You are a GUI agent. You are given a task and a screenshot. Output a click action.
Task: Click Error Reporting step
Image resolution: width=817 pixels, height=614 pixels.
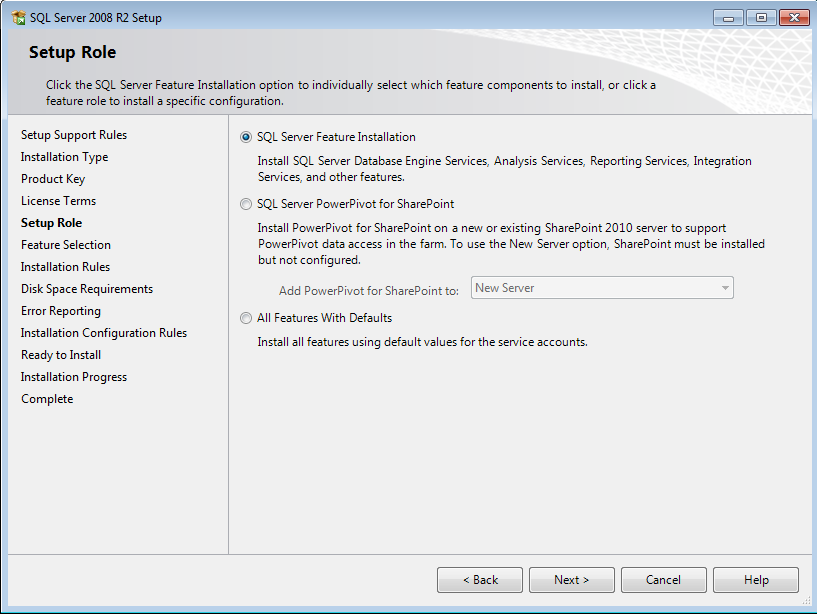coord(61,311)
